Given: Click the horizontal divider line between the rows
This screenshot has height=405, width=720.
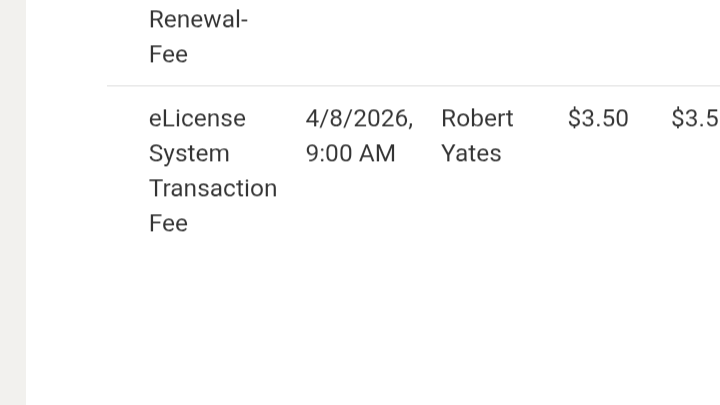Looking at the screenshot, I should (400, 86).
